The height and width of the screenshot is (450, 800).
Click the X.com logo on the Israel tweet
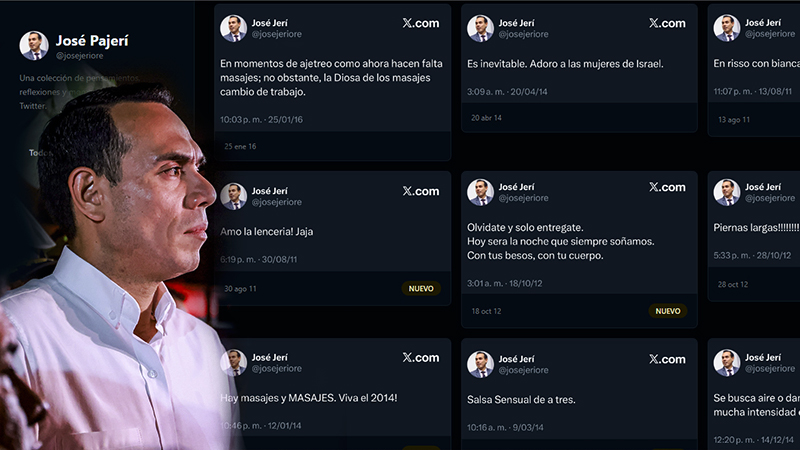pyautogui.click(x=667, y=23)
